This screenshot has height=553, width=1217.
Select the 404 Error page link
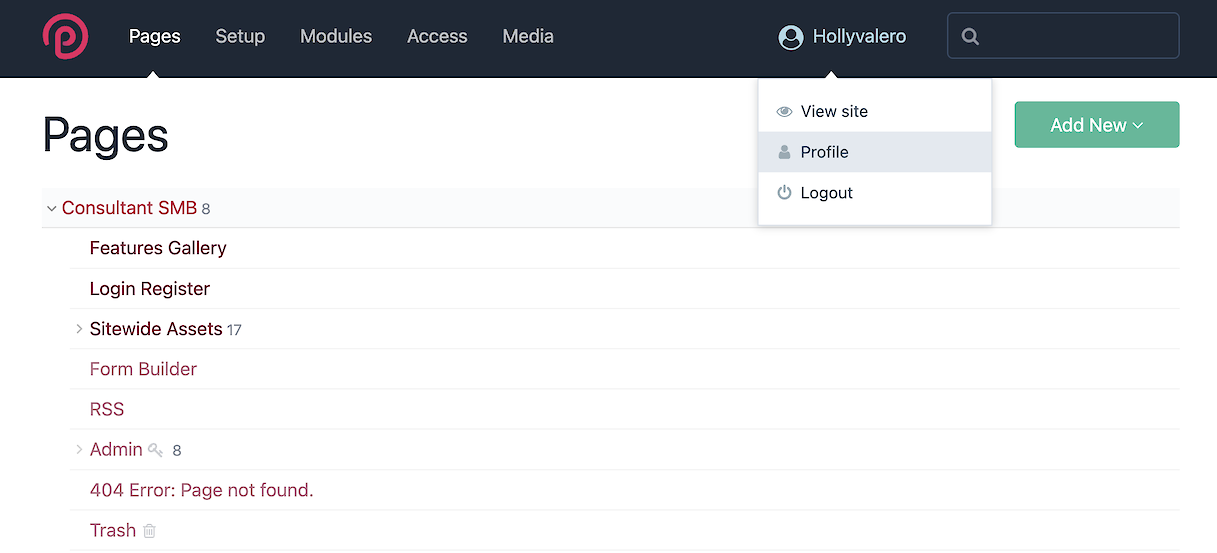(x=201, y=490)
